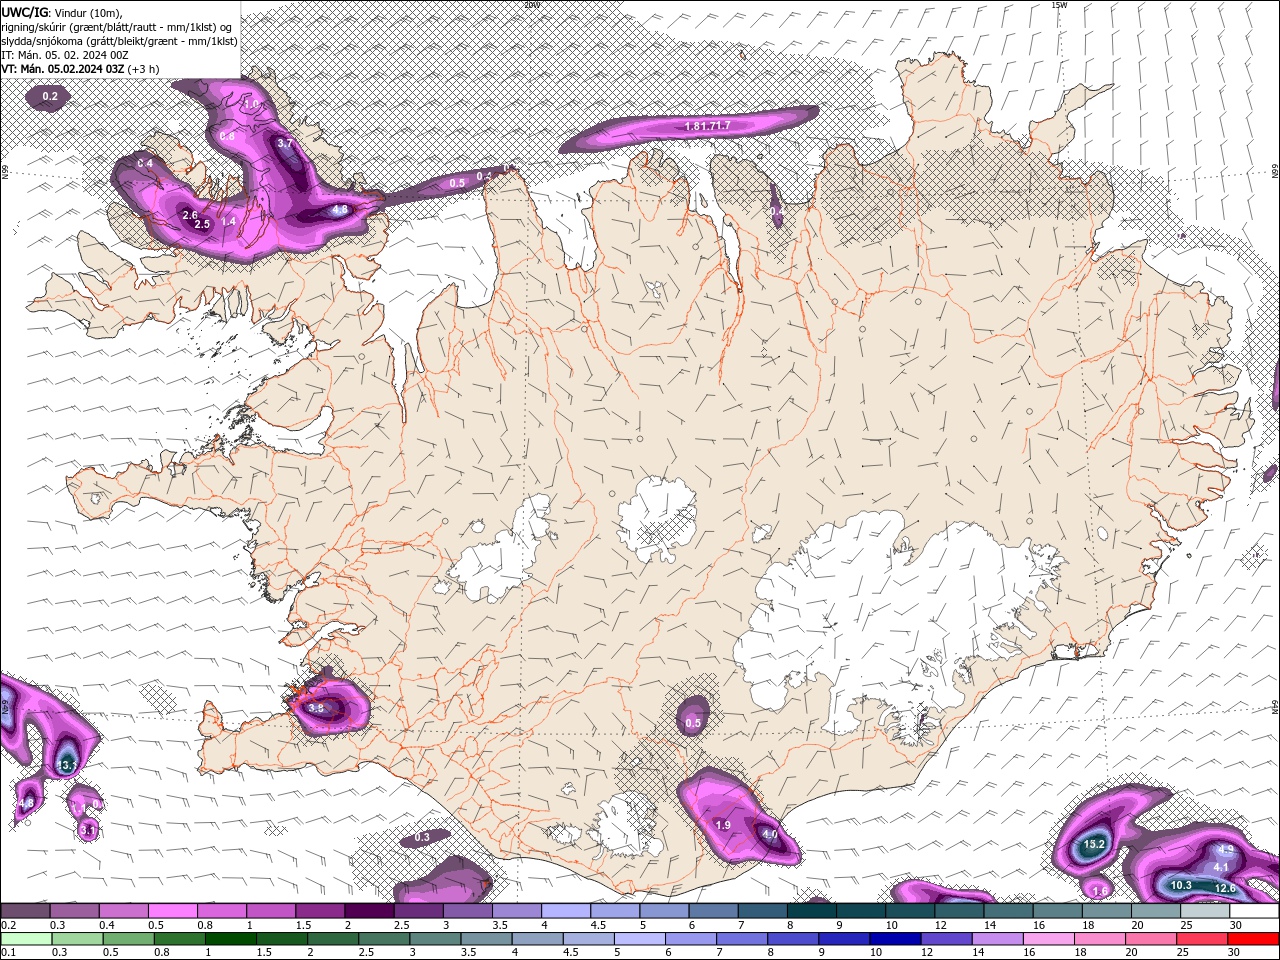1280x960 pixels.
Task: Click the lavender swatch between 4 and 4.5 upper scale
Action: (566, 911)
